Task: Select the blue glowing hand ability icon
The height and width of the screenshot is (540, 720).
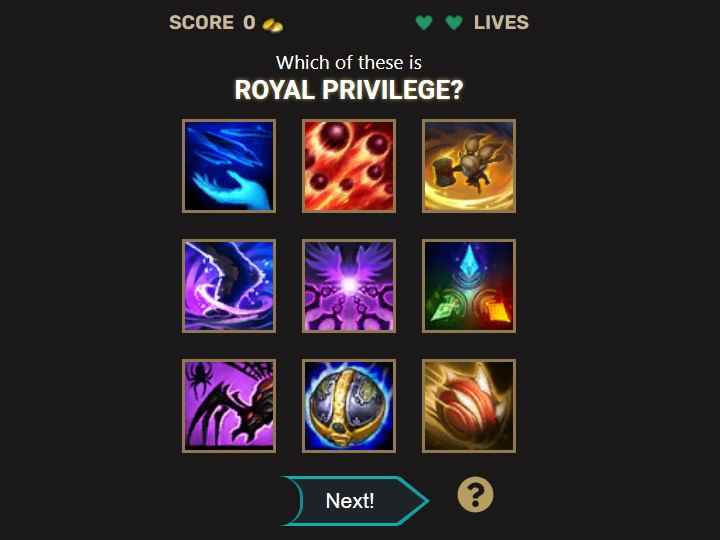Action: [x=229, y=166]
